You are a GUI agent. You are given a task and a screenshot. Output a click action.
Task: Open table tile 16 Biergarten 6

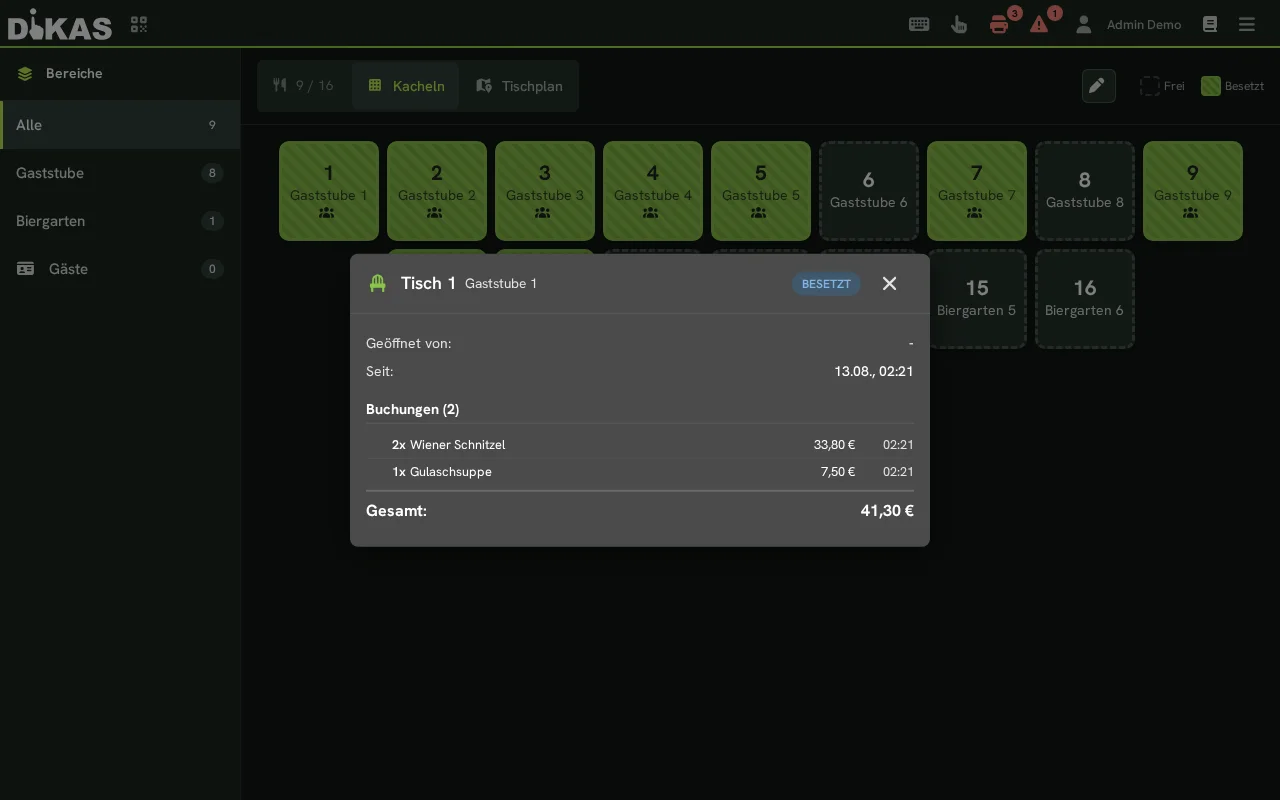tap(1085, 299)
